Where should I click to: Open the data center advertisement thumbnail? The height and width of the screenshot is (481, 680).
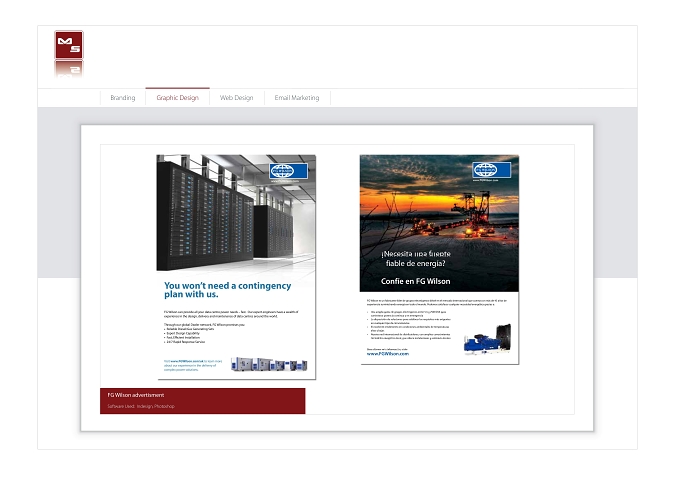[236, 267]
